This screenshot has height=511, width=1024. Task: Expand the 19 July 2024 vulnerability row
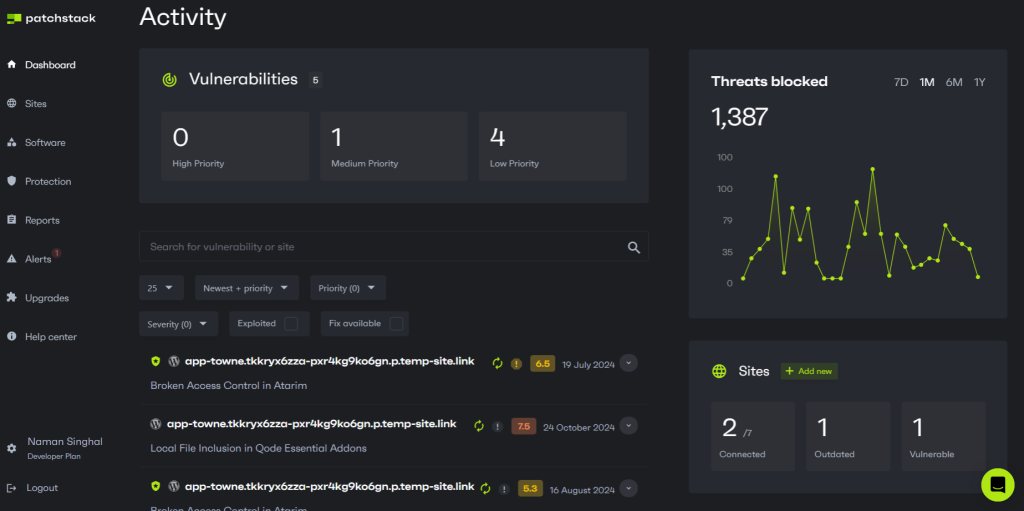628,363
